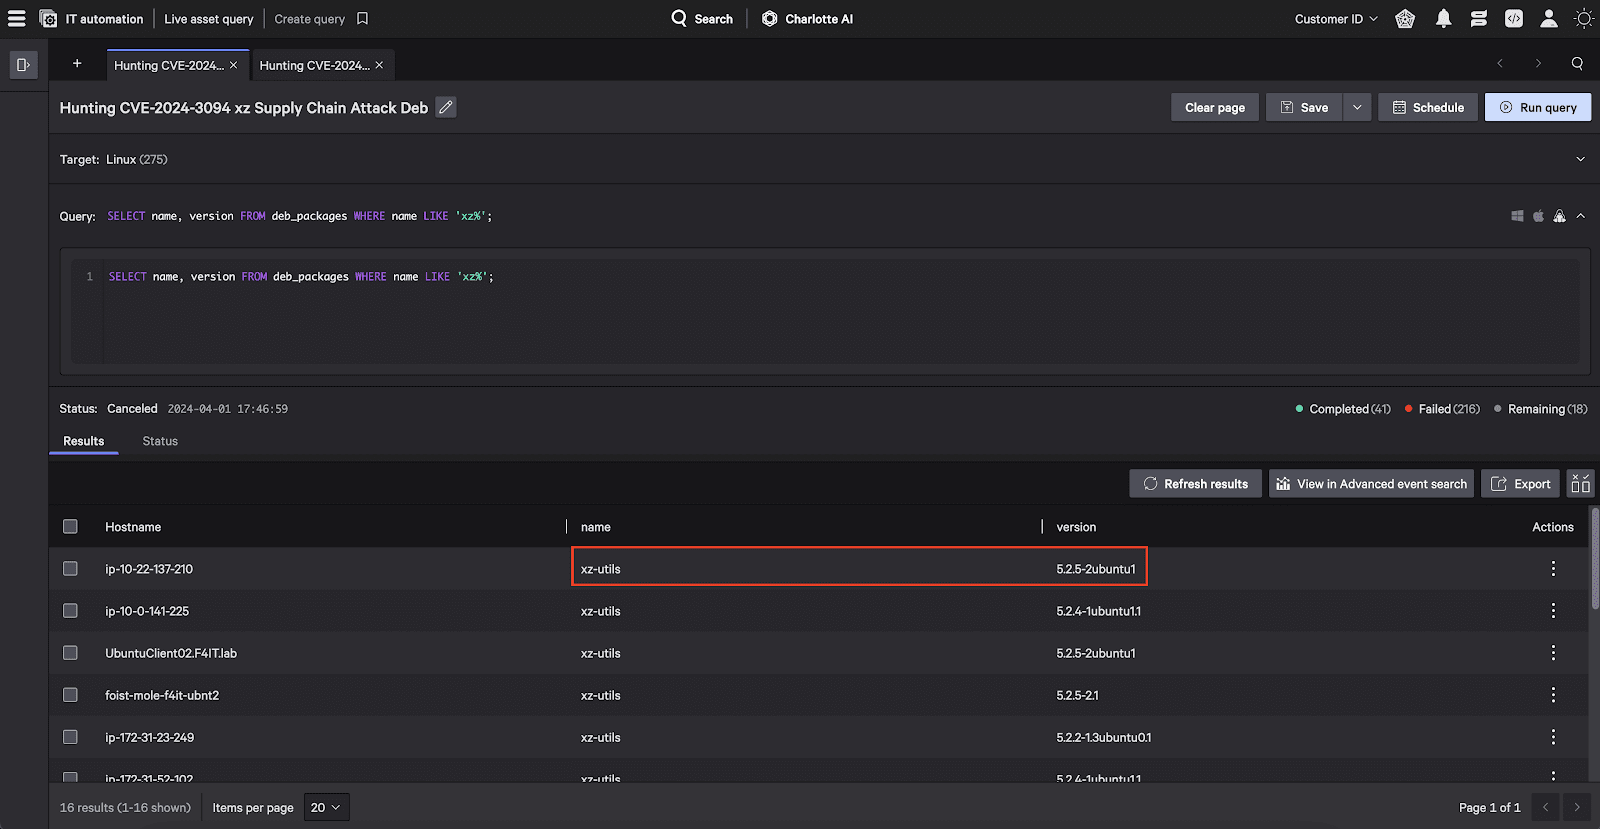
Task: Expand the Target Linux section
Action: point(1580,159)
